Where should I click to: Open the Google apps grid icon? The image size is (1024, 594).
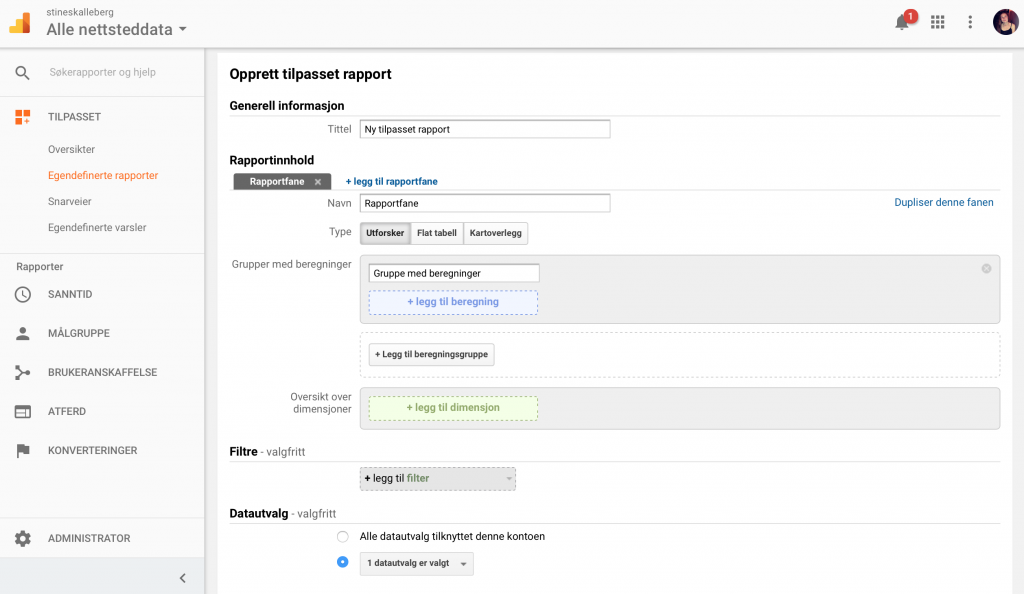(938, 22)
